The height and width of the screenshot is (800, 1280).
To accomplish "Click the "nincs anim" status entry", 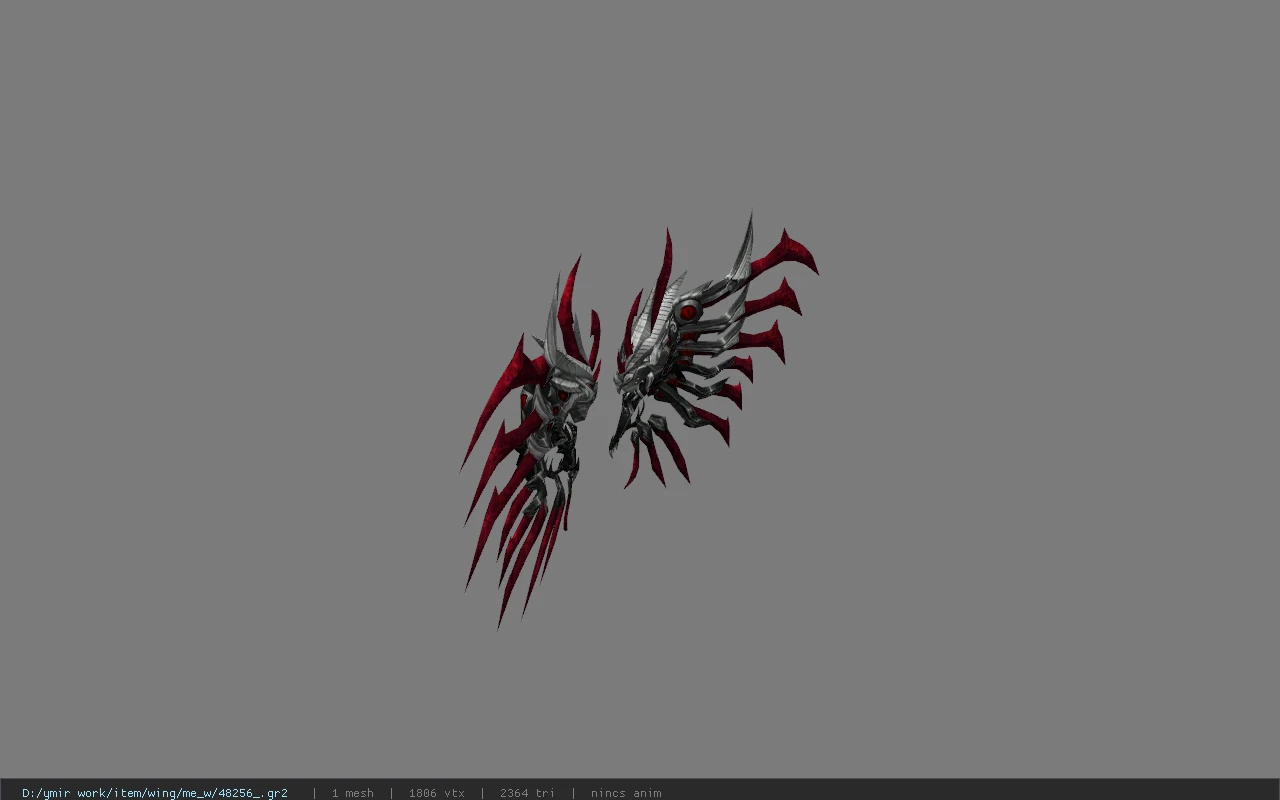I will (626, 793).
